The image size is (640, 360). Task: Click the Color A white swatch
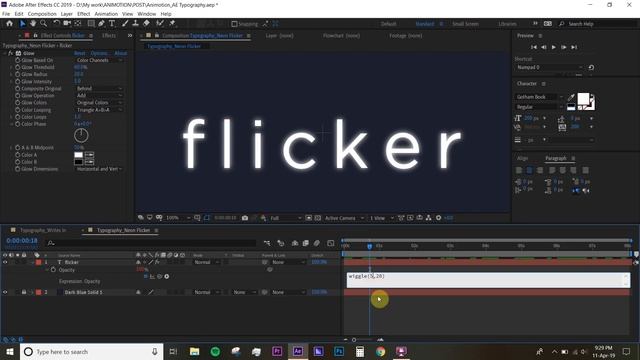[x=78, y=155]
